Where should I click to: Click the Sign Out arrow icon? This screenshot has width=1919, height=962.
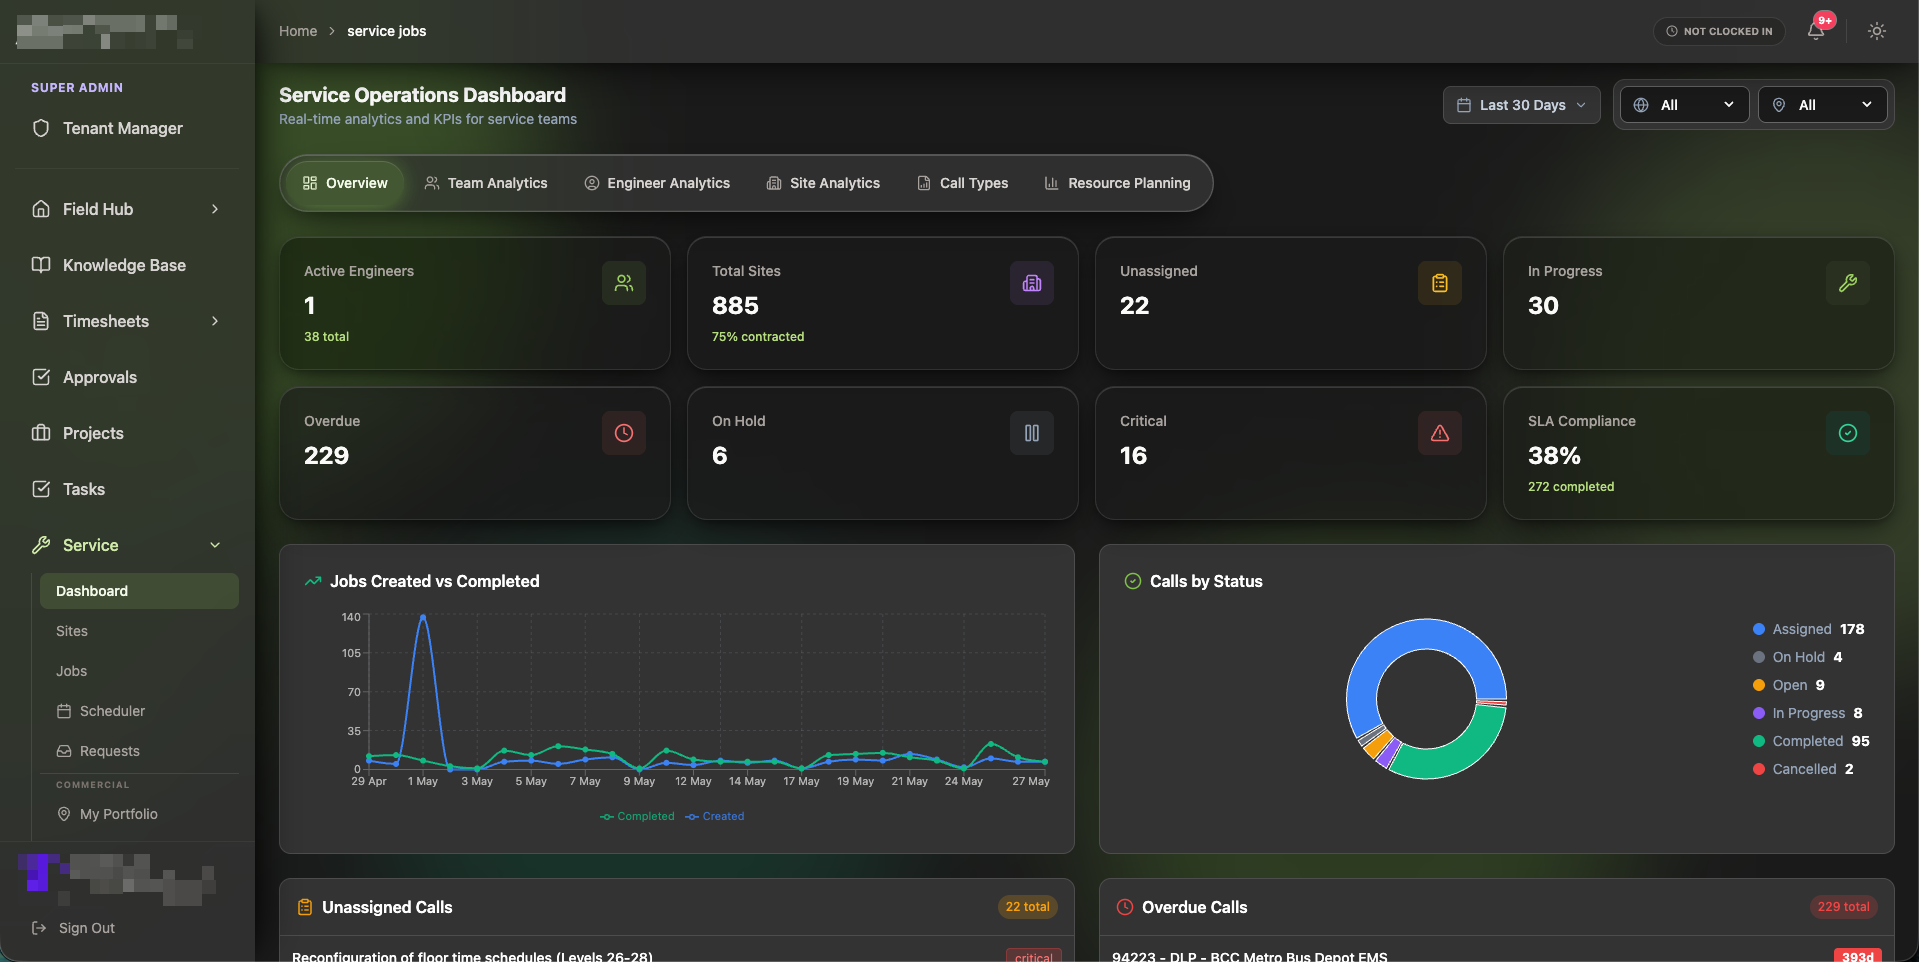click(x=39, y=928)
